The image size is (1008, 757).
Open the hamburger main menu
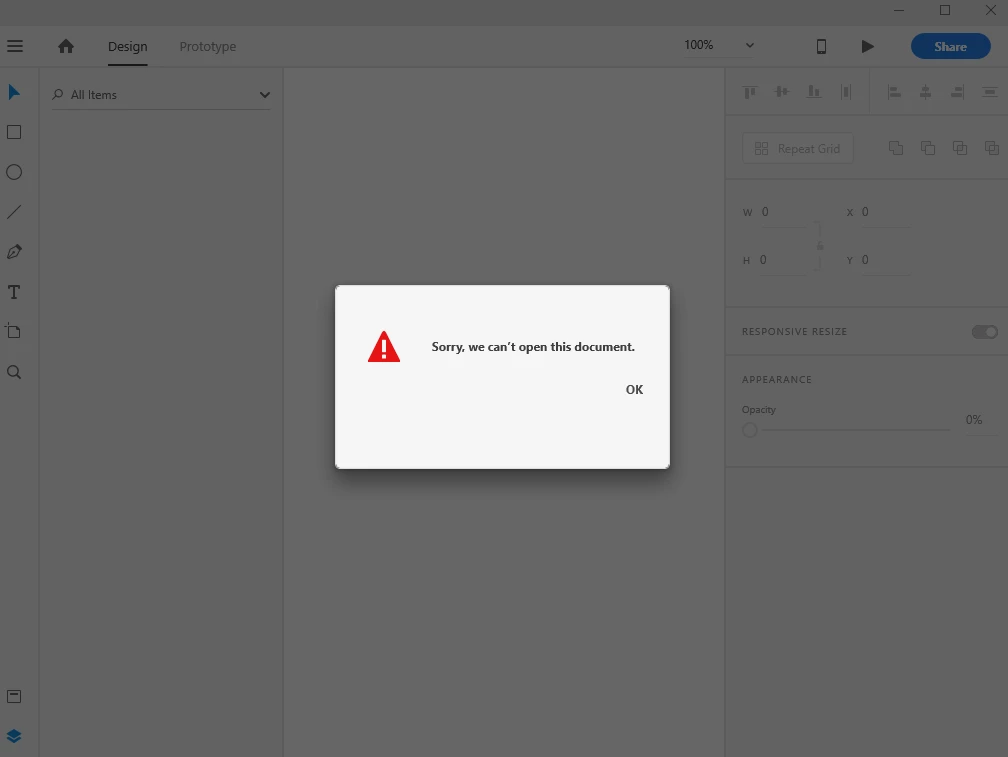[15, 46]
